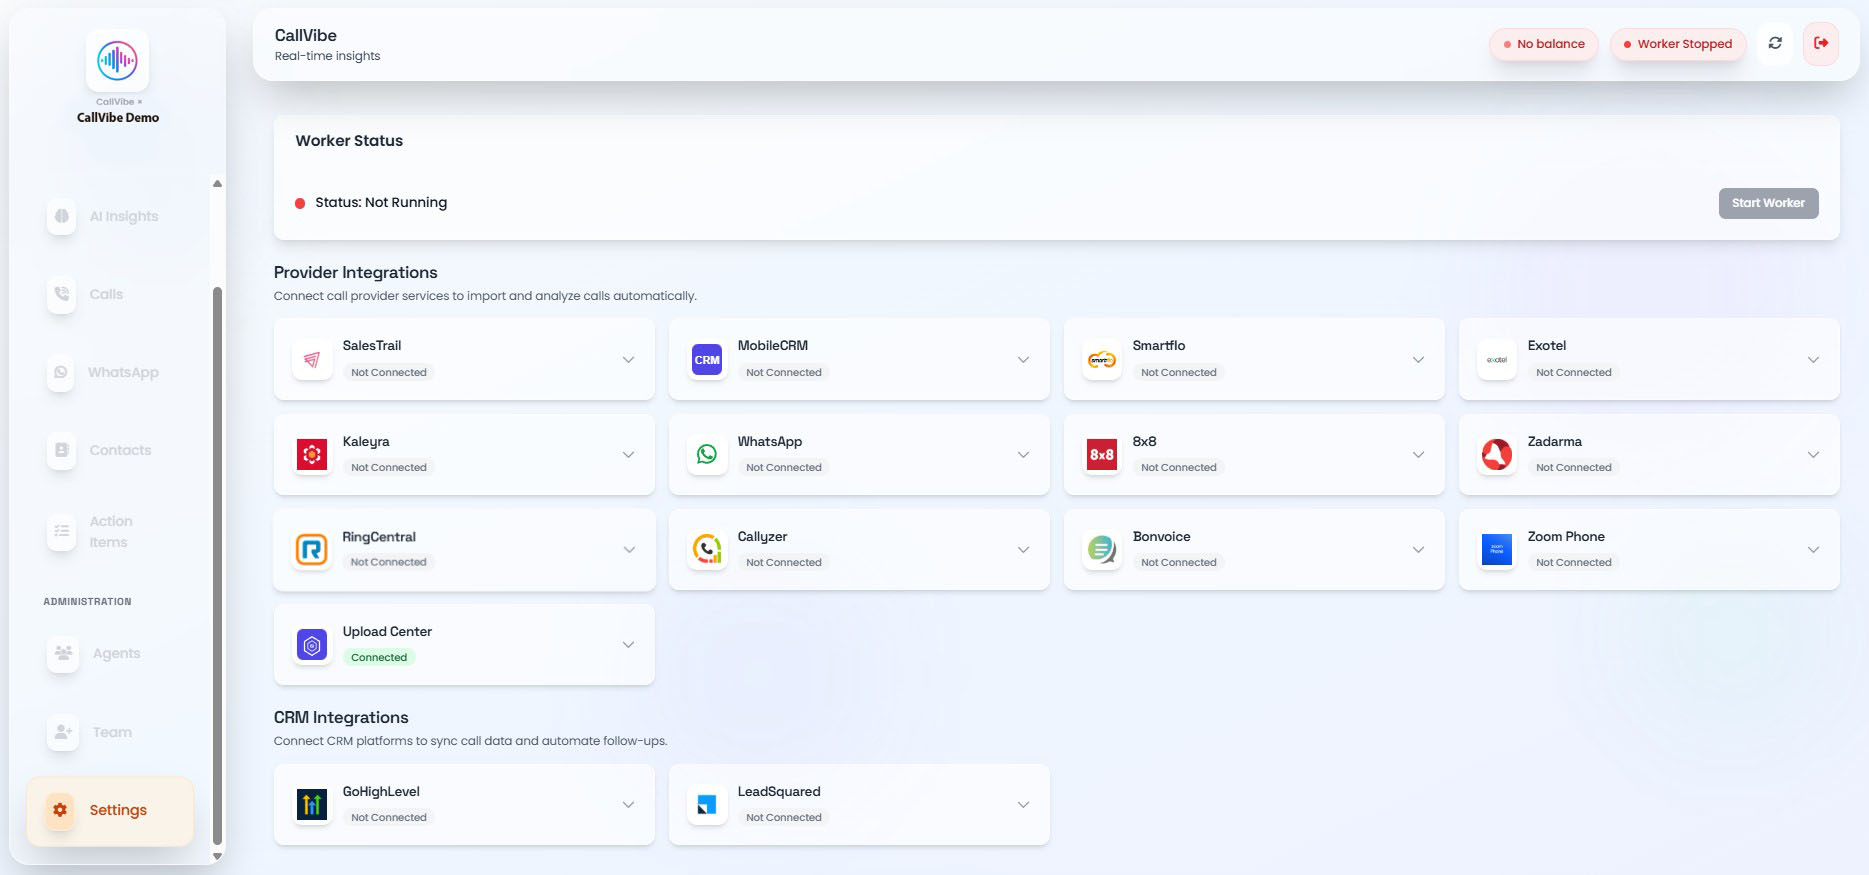Click the Zadarma logo icon
This screenshot has width=1869, height=875.
pyautogui.click(x=1497, y=455)
